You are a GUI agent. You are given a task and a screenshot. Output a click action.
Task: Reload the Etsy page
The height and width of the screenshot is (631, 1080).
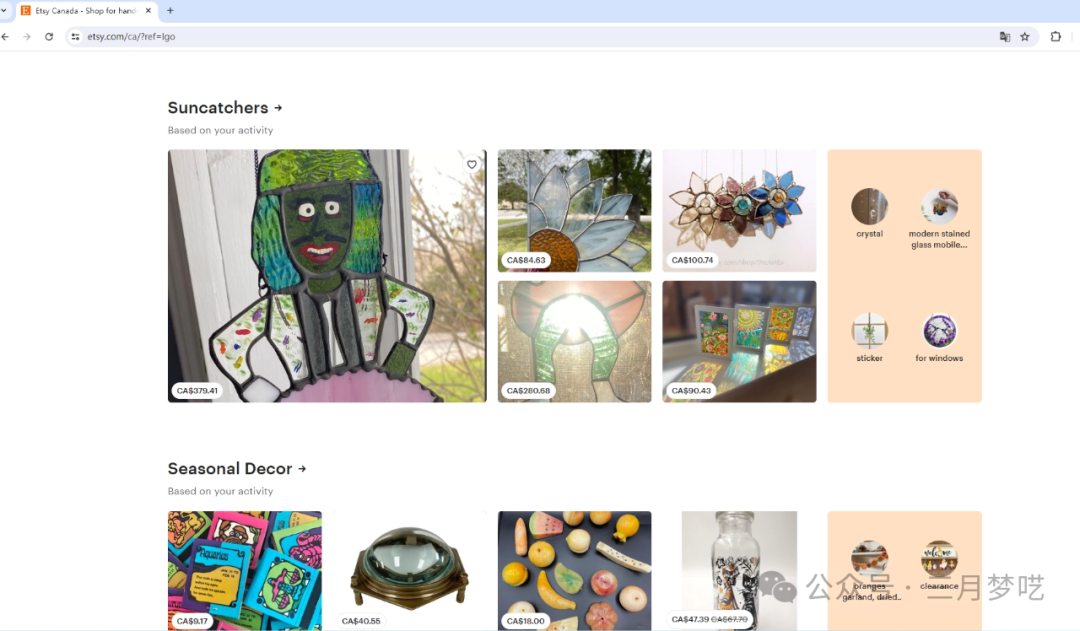tap(49, 37)
